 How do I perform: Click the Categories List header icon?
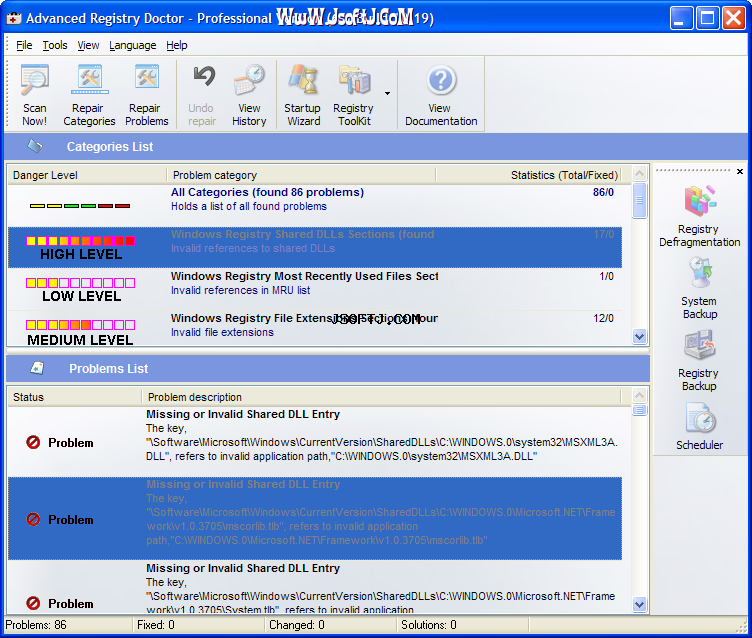35,146
